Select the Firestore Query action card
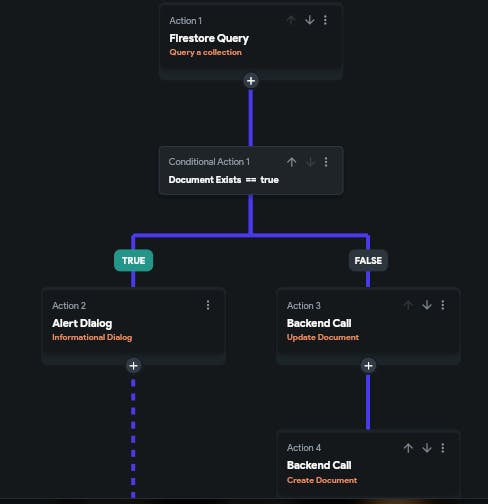This screenshot has height=504, width=488. (251, 41)
